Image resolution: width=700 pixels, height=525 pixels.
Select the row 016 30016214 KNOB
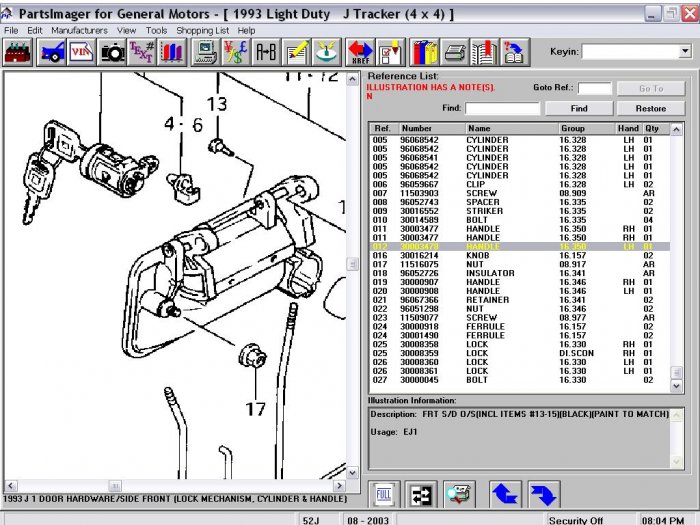520,255
